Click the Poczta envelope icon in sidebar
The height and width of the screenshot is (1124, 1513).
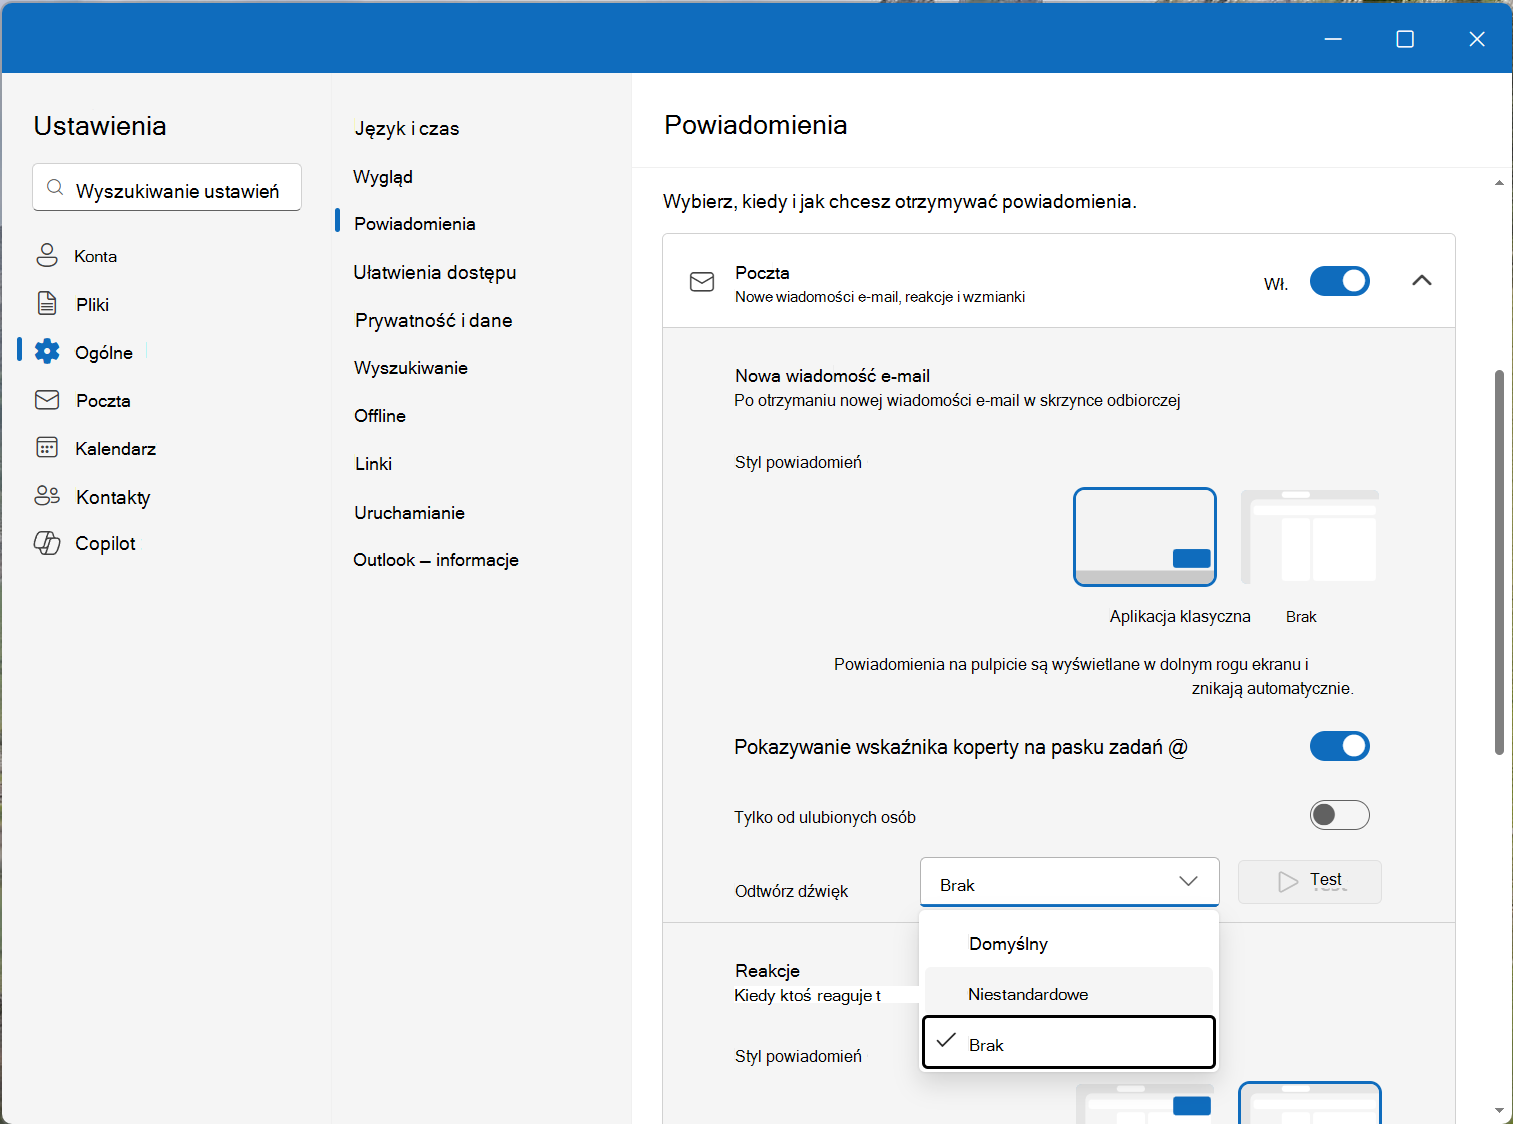(47, 400)
